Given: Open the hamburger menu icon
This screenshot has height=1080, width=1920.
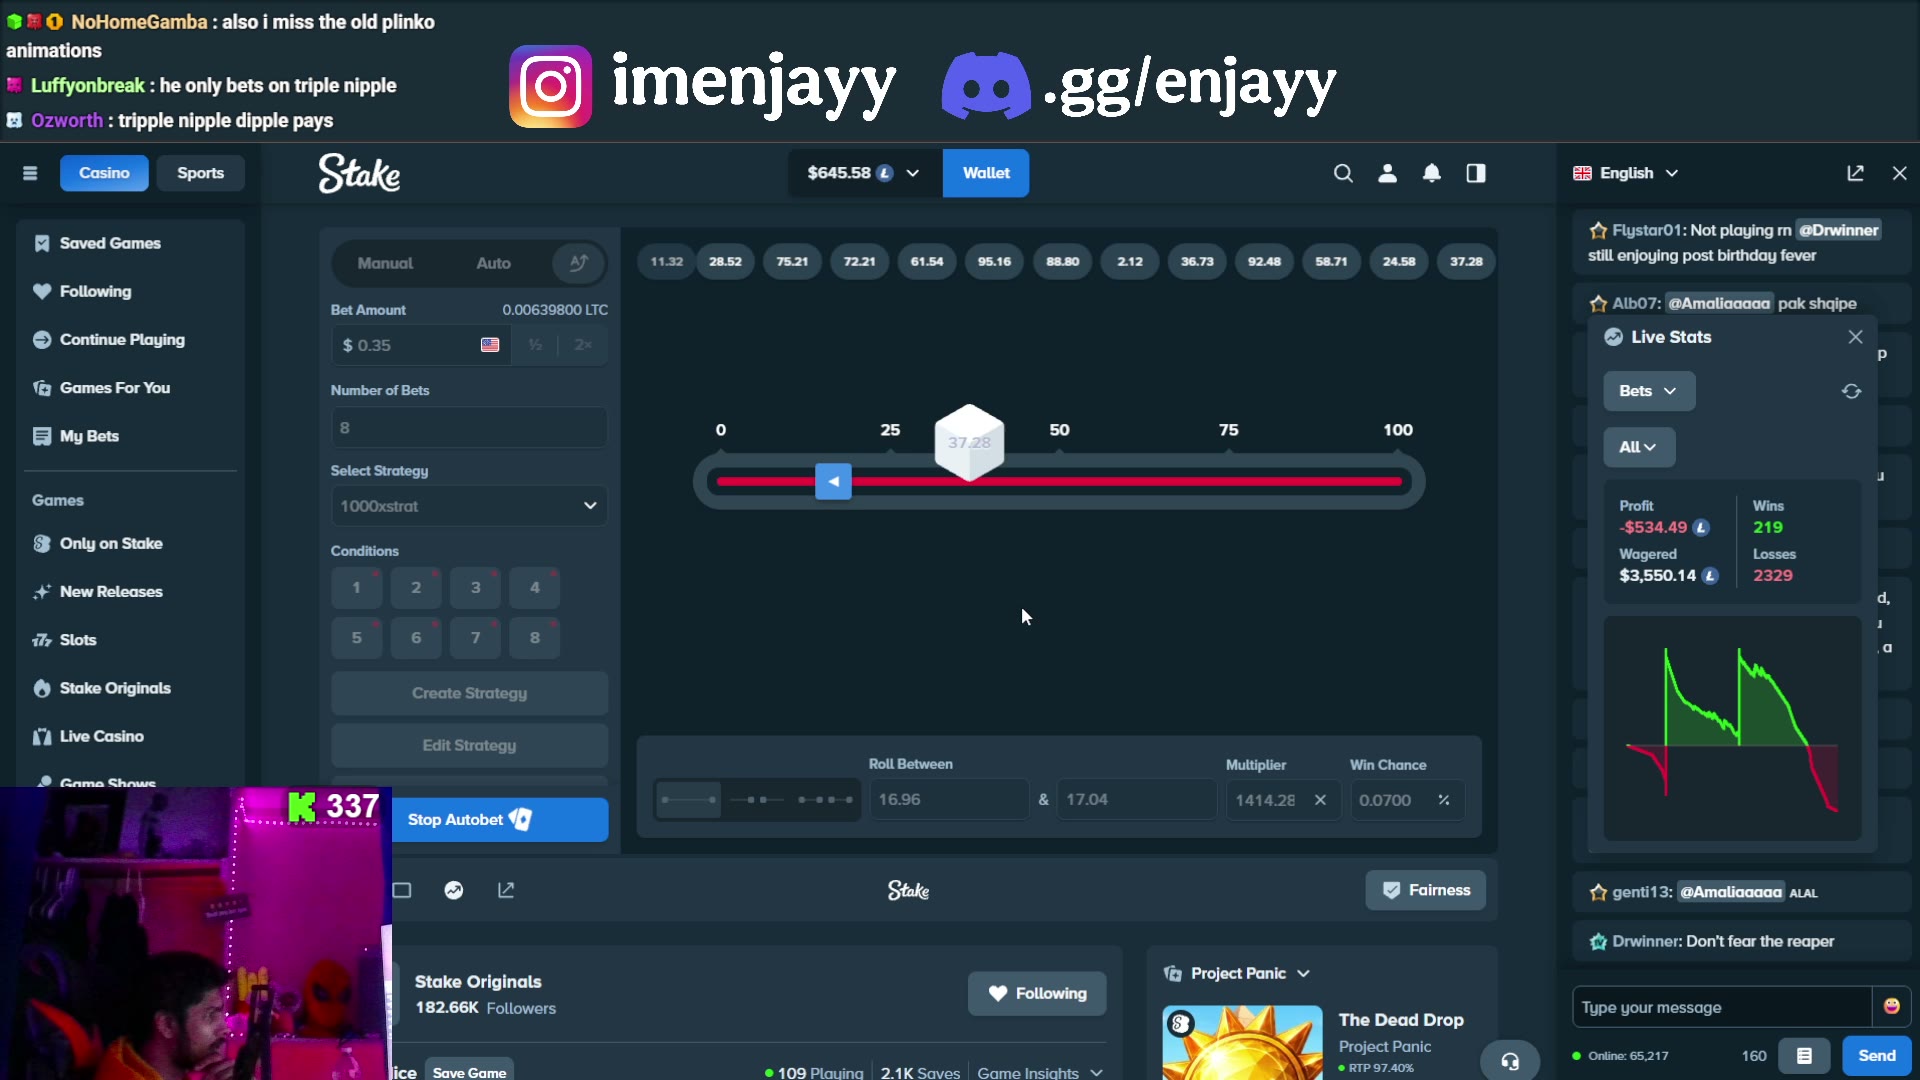Looking at the screenshot, I should (30, 173).
